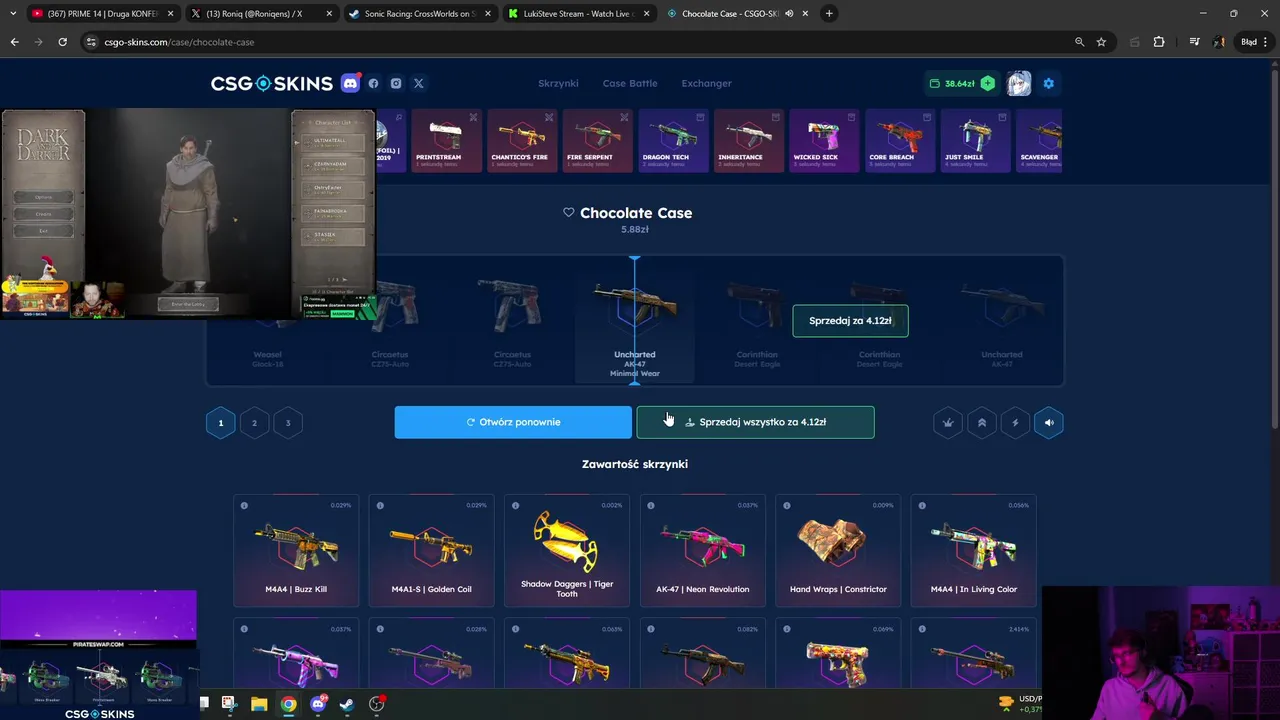Click the CSGO-SKINS logo
The height and width of the screenshot is (720, 1280).
[271, 83]
